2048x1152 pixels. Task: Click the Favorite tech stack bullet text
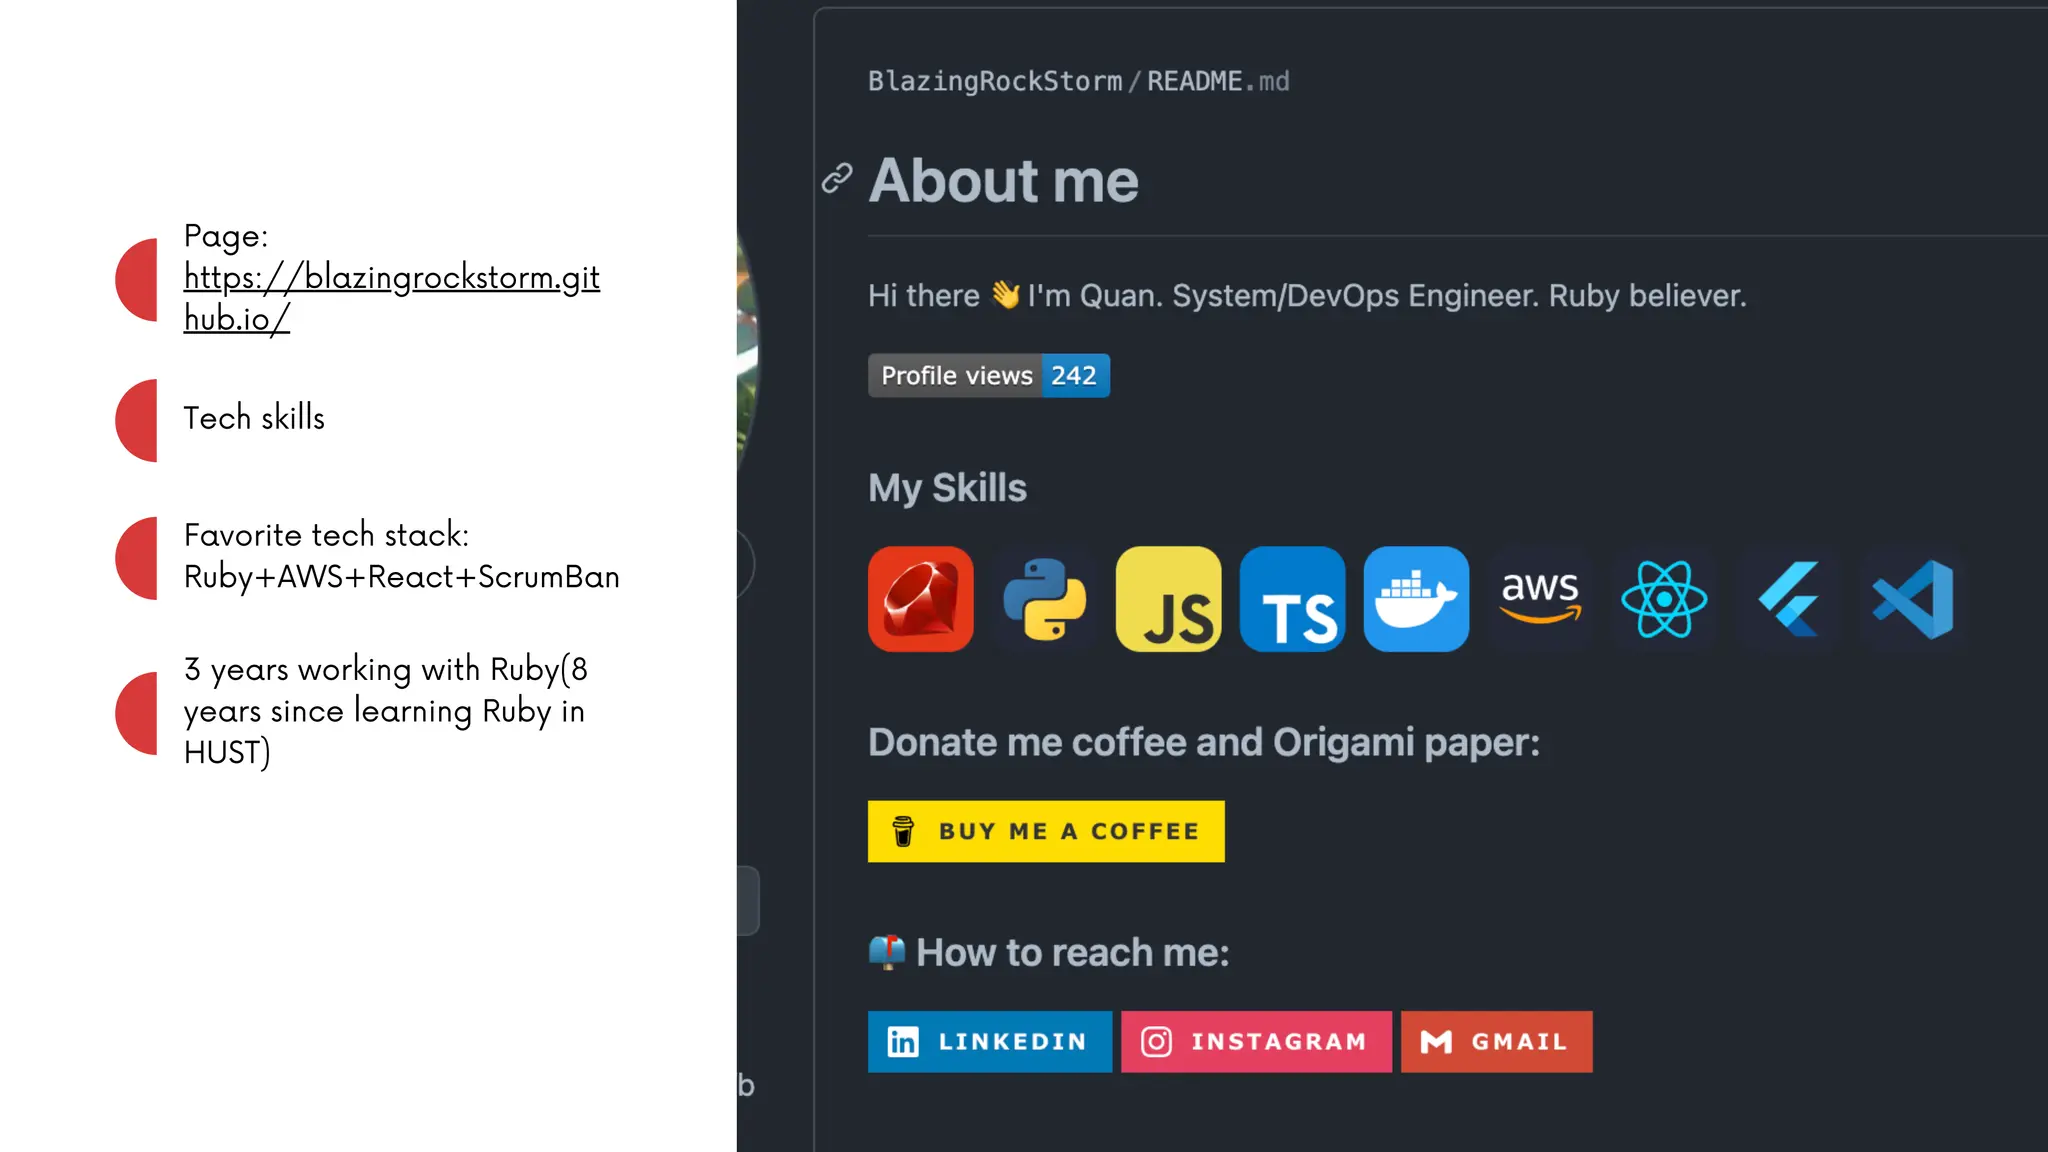click(401, 556)
